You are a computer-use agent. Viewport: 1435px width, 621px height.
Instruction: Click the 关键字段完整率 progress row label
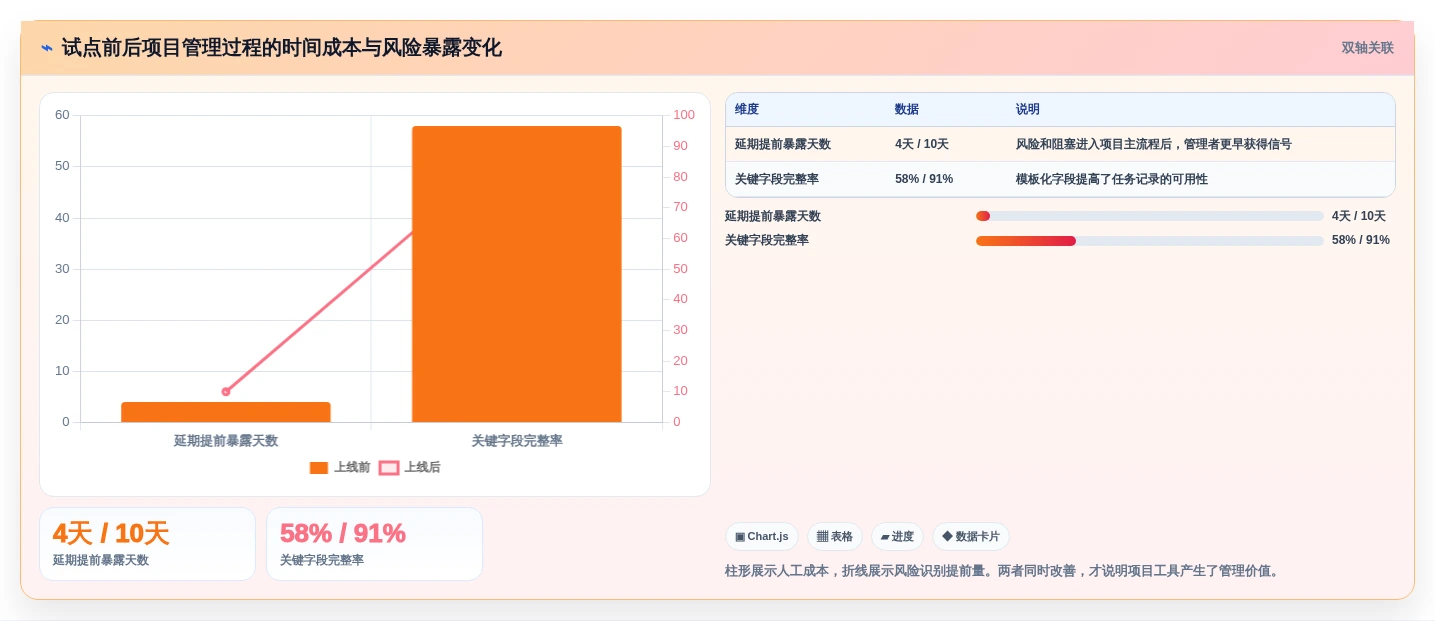coord(767,240)
